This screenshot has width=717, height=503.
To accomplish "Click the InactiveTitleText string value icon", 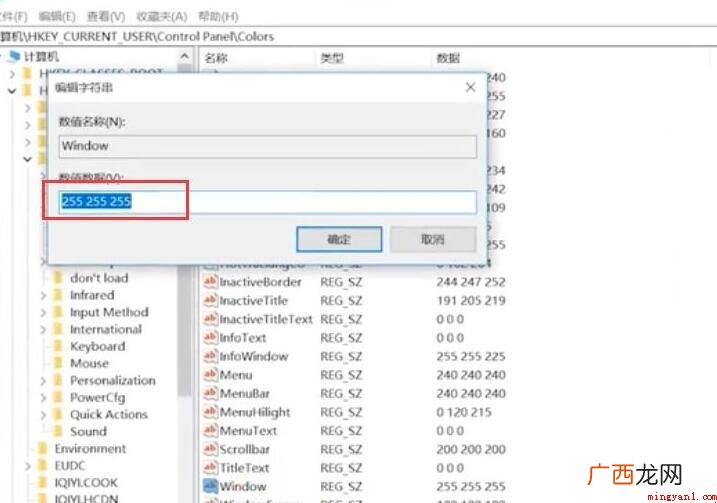I will [x=210, y=318].
